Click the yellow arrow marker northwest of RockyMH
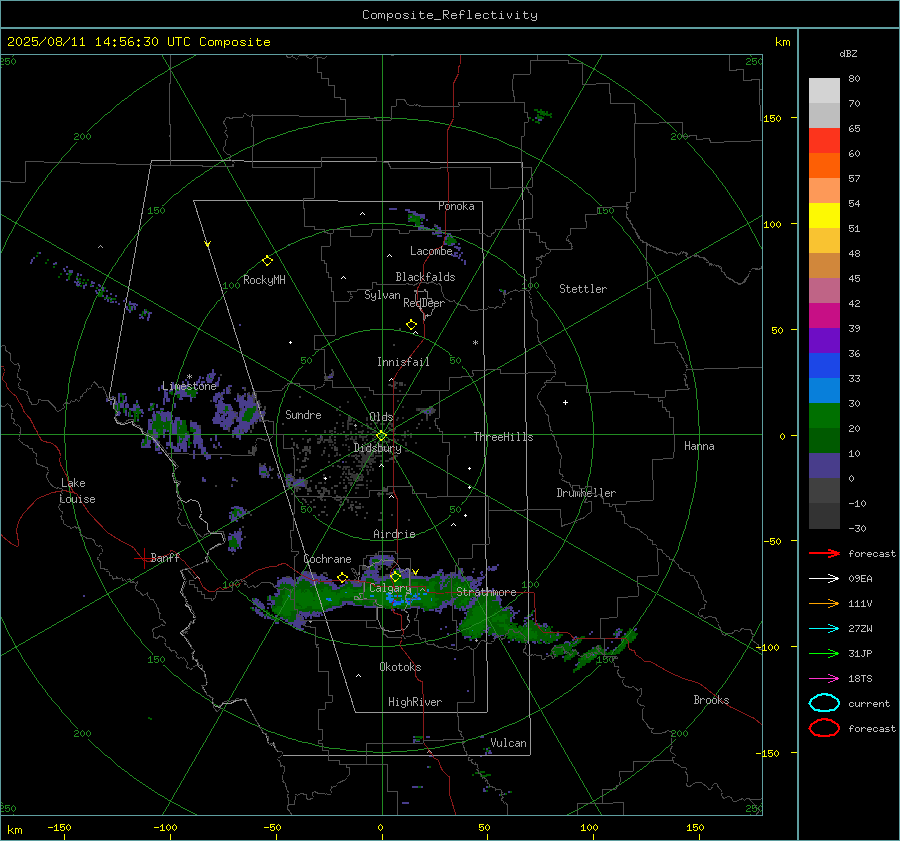The image size is (900, 841). point(208,244)
